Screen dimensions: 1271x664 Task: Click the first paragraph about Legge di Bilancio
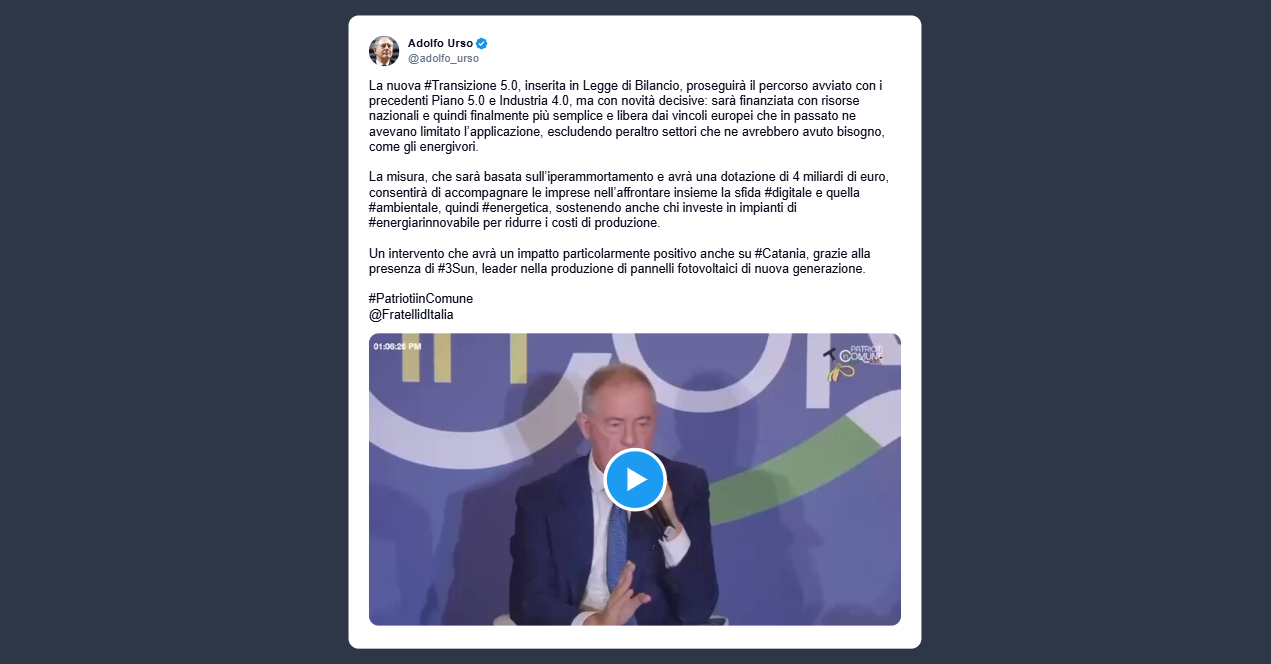[x=627, y=116]
